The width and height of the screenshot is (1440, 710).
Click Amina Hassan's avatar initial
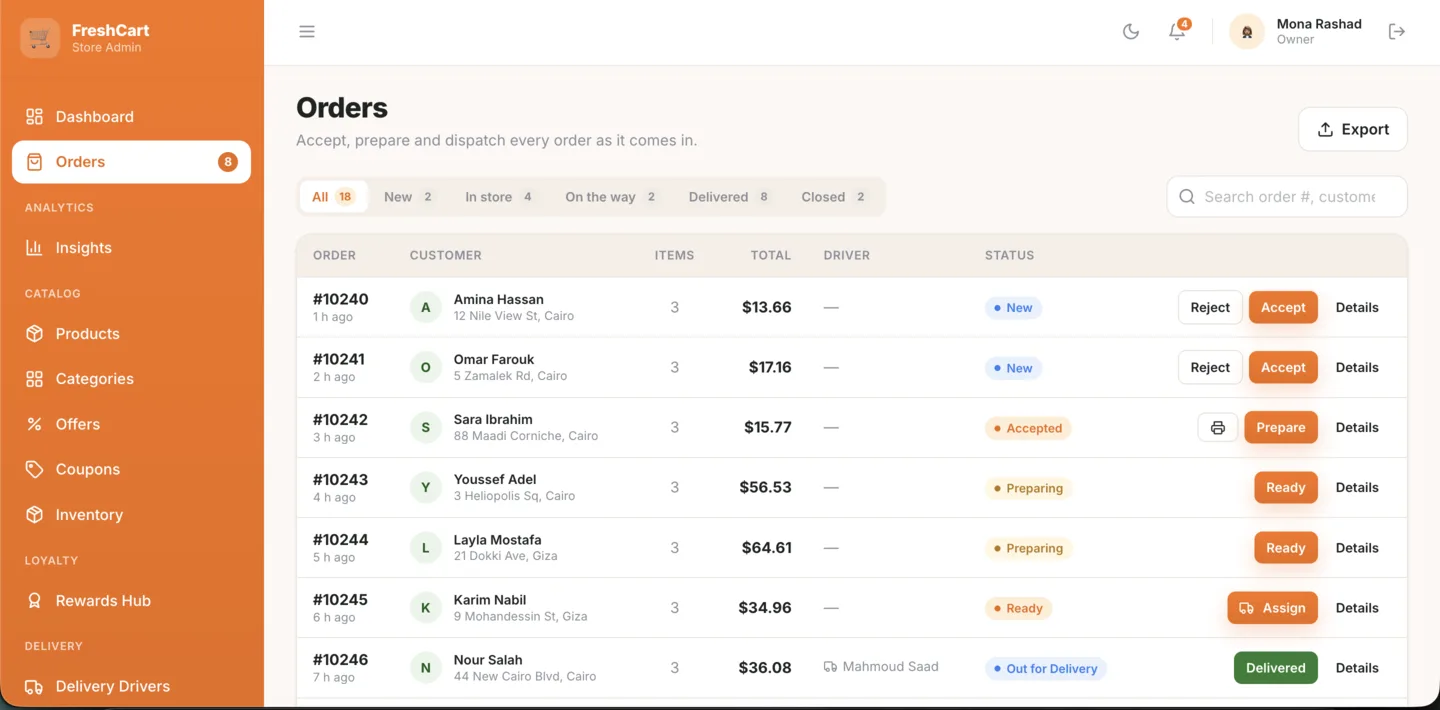426,308
